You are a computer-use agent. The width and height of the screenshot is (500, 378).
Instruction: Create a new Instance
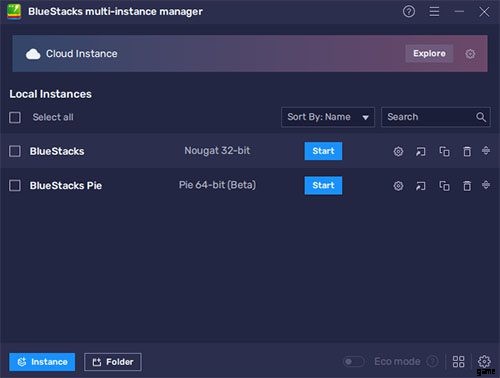tap(42, 362)
